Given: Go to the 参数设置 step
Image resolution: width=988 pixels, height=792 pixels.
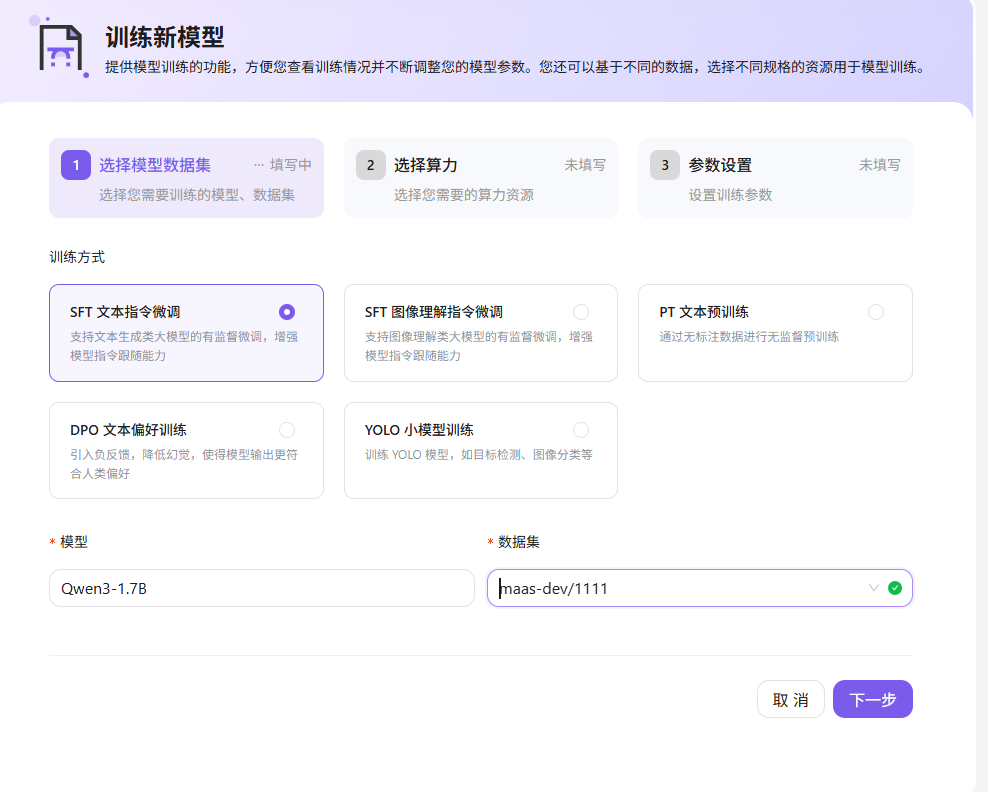Looking at the screenshot, I should coord(775,180).
